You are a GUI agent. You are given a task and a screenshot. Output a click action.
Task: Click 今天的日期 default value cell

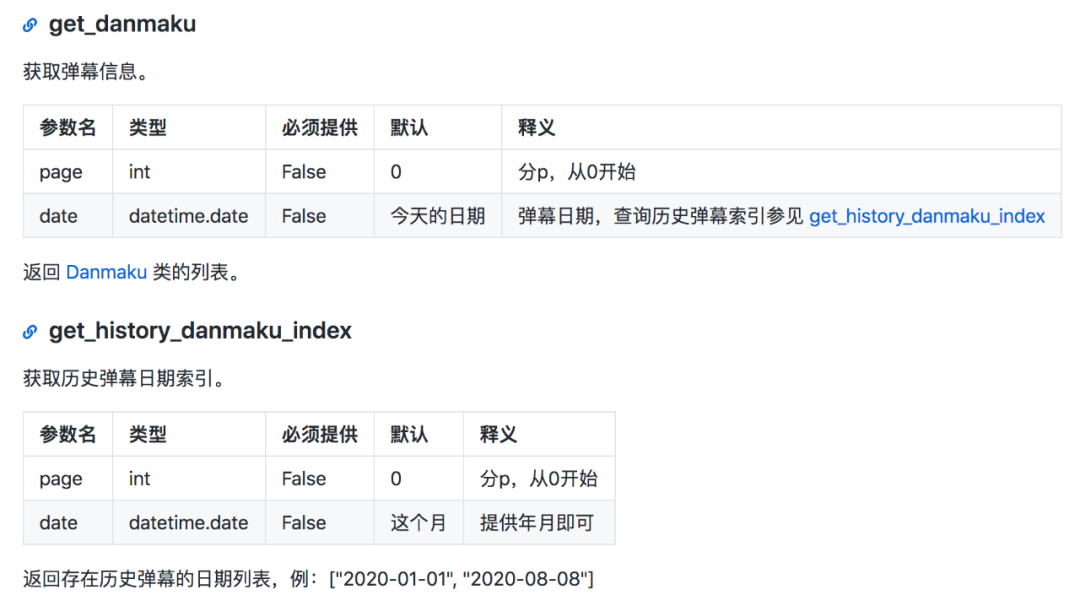(x=437, y=216)
